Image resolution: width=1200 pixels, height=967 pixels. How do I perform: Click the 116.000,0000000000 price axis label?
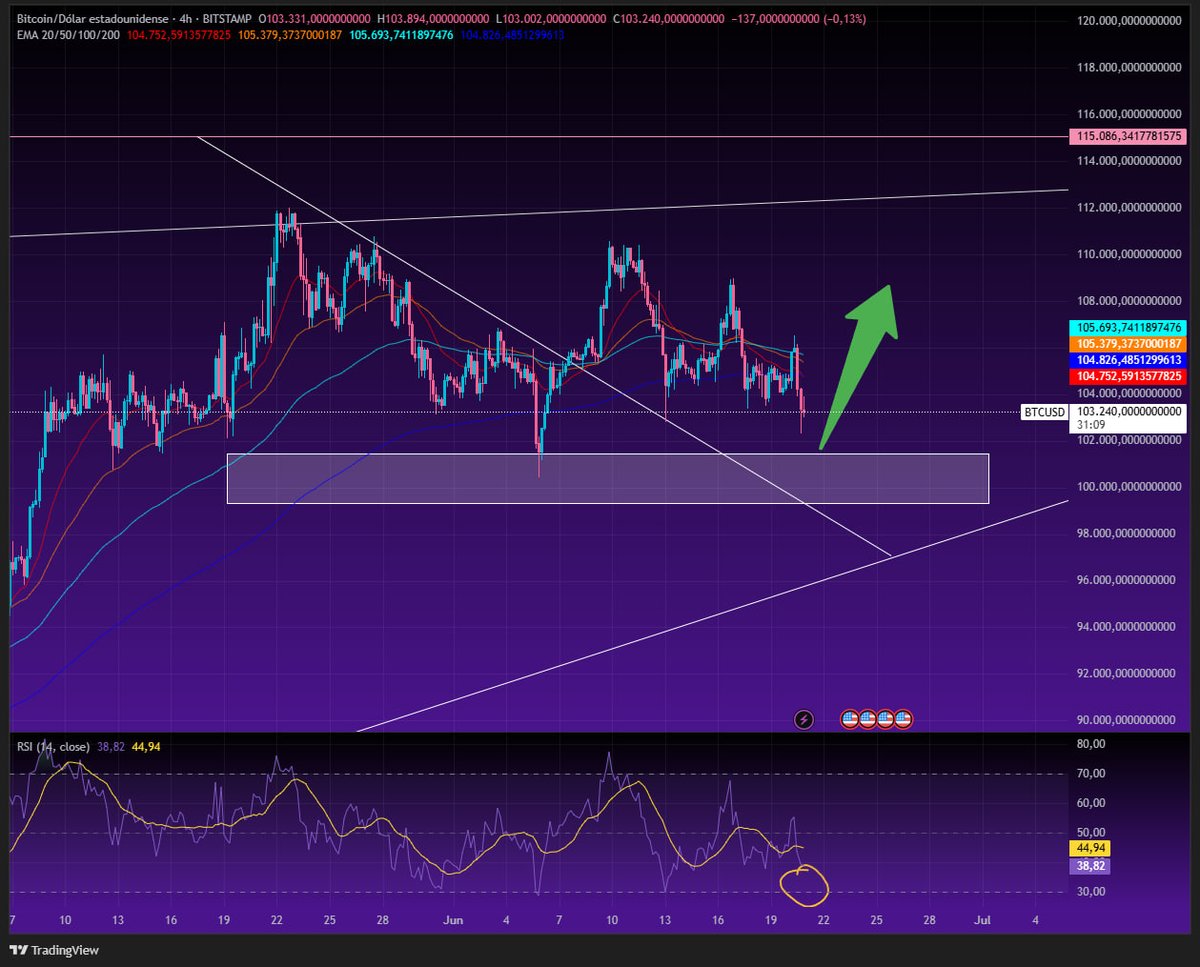click(1128, 114)
